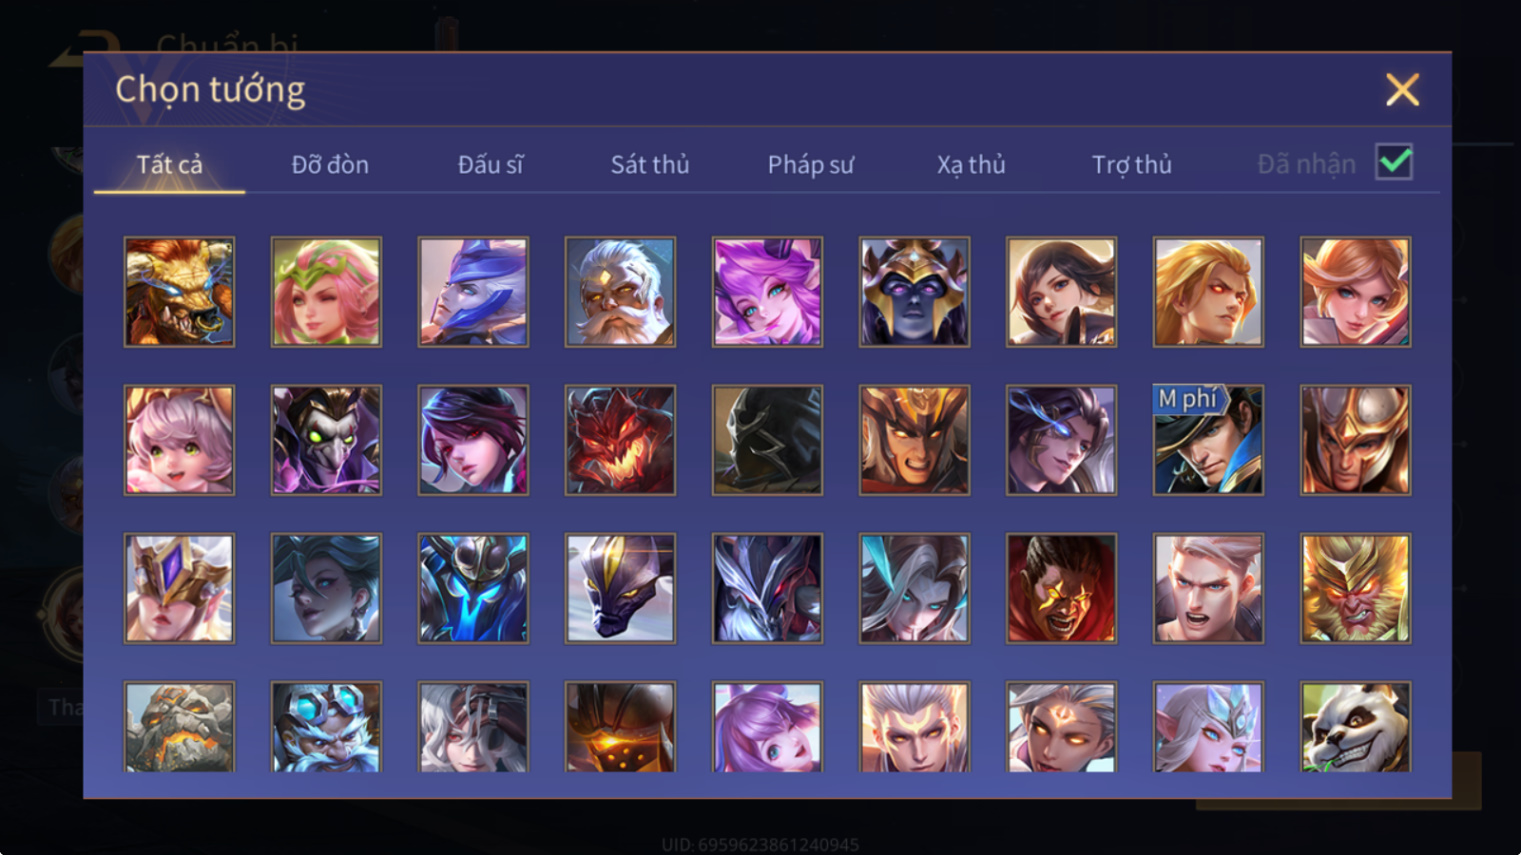Show the Trợ thủ hero list
The height and width of the screenshot is (855, 1521).
coord(1132,164)
